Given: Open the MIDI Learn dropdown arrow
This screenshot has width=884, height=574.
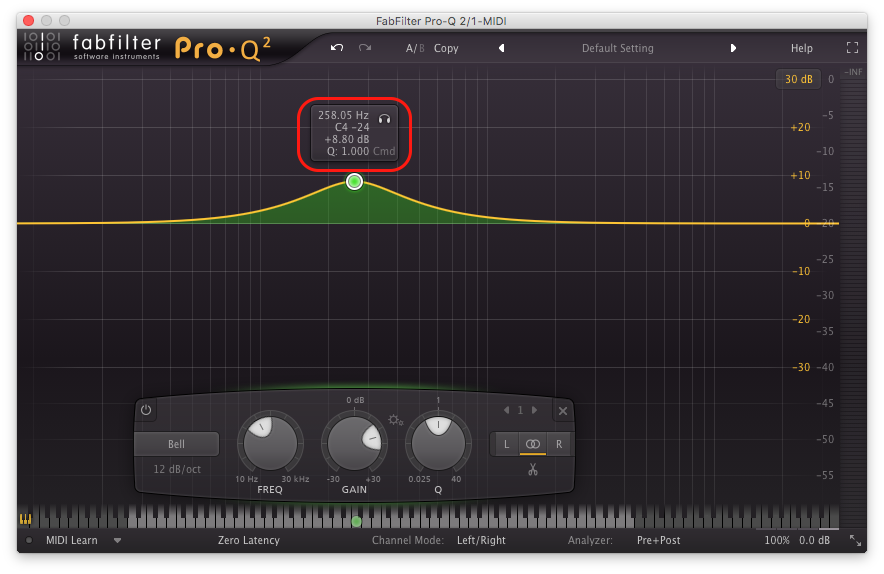Looking at the screenshot, I should click(117, 540).
